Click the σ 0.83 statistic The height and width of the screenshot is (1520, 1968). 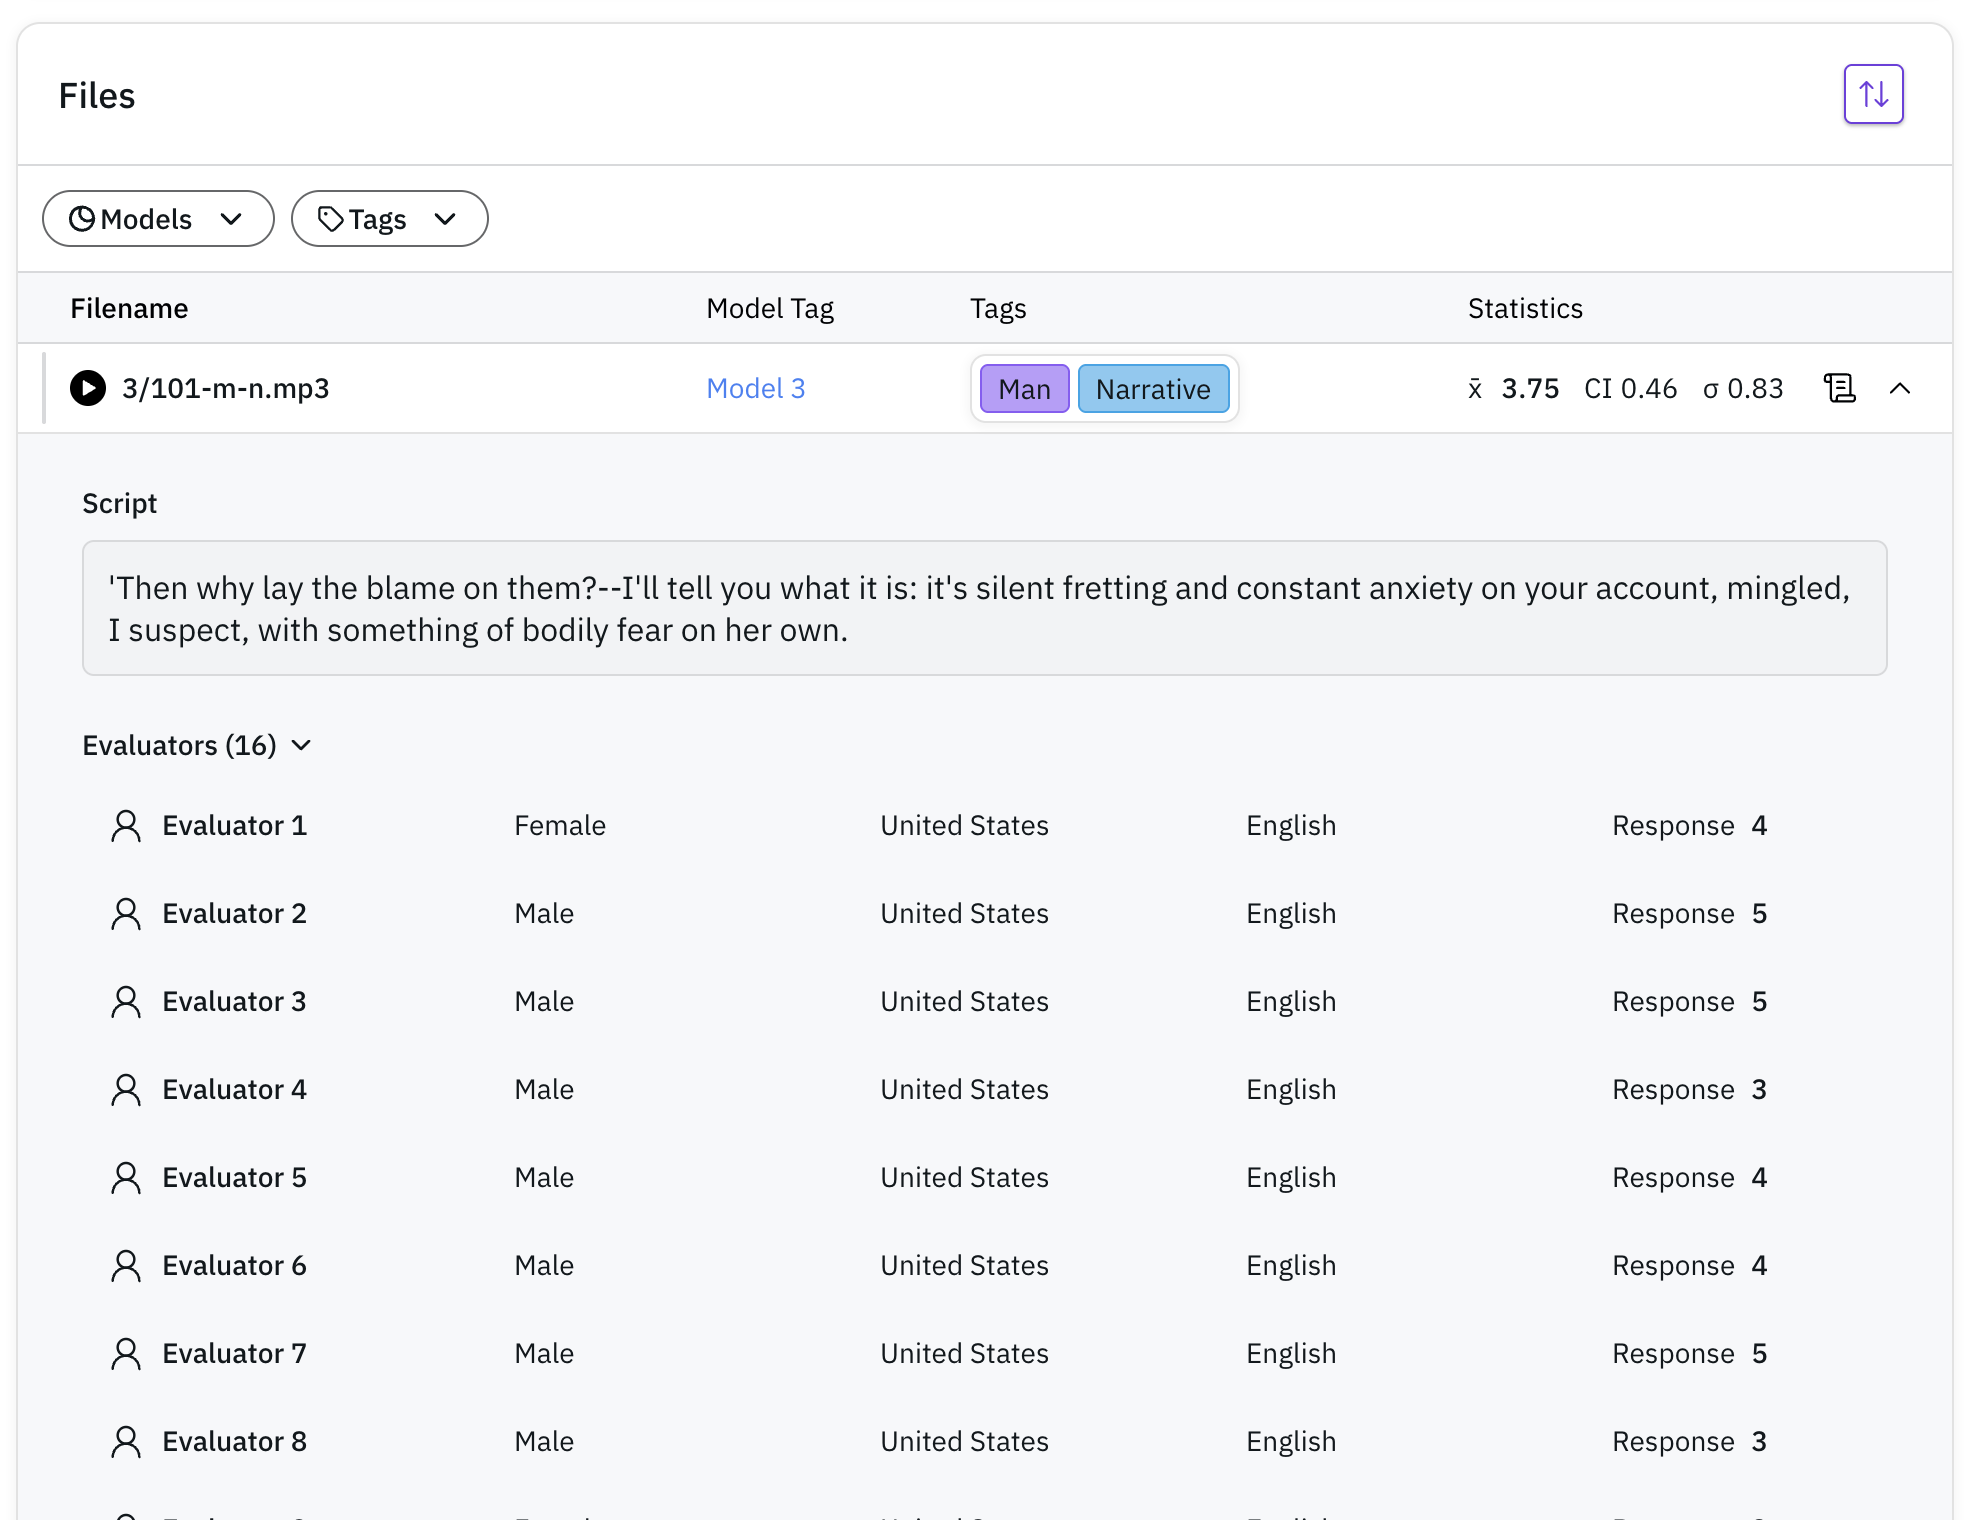tap(1743, 388)
